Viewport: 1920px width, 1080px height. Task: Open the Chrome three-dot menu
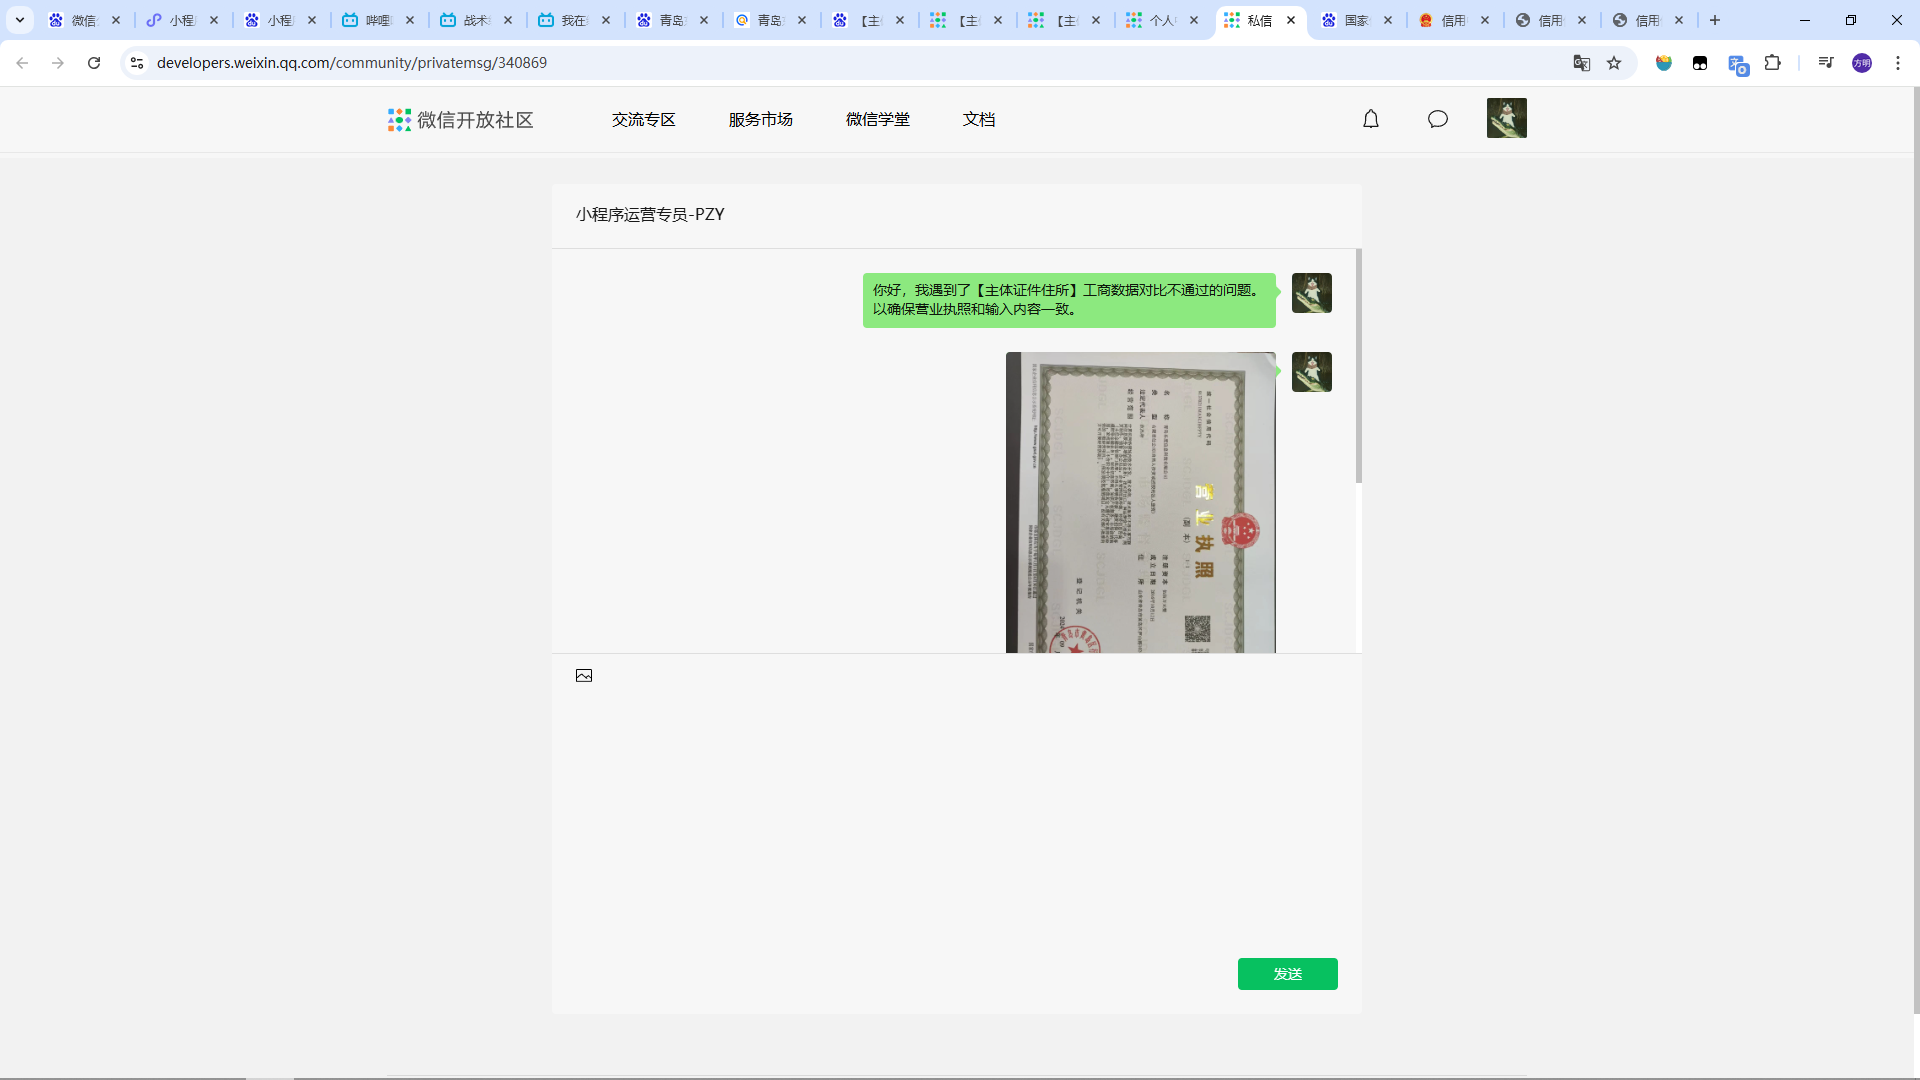1898,63
